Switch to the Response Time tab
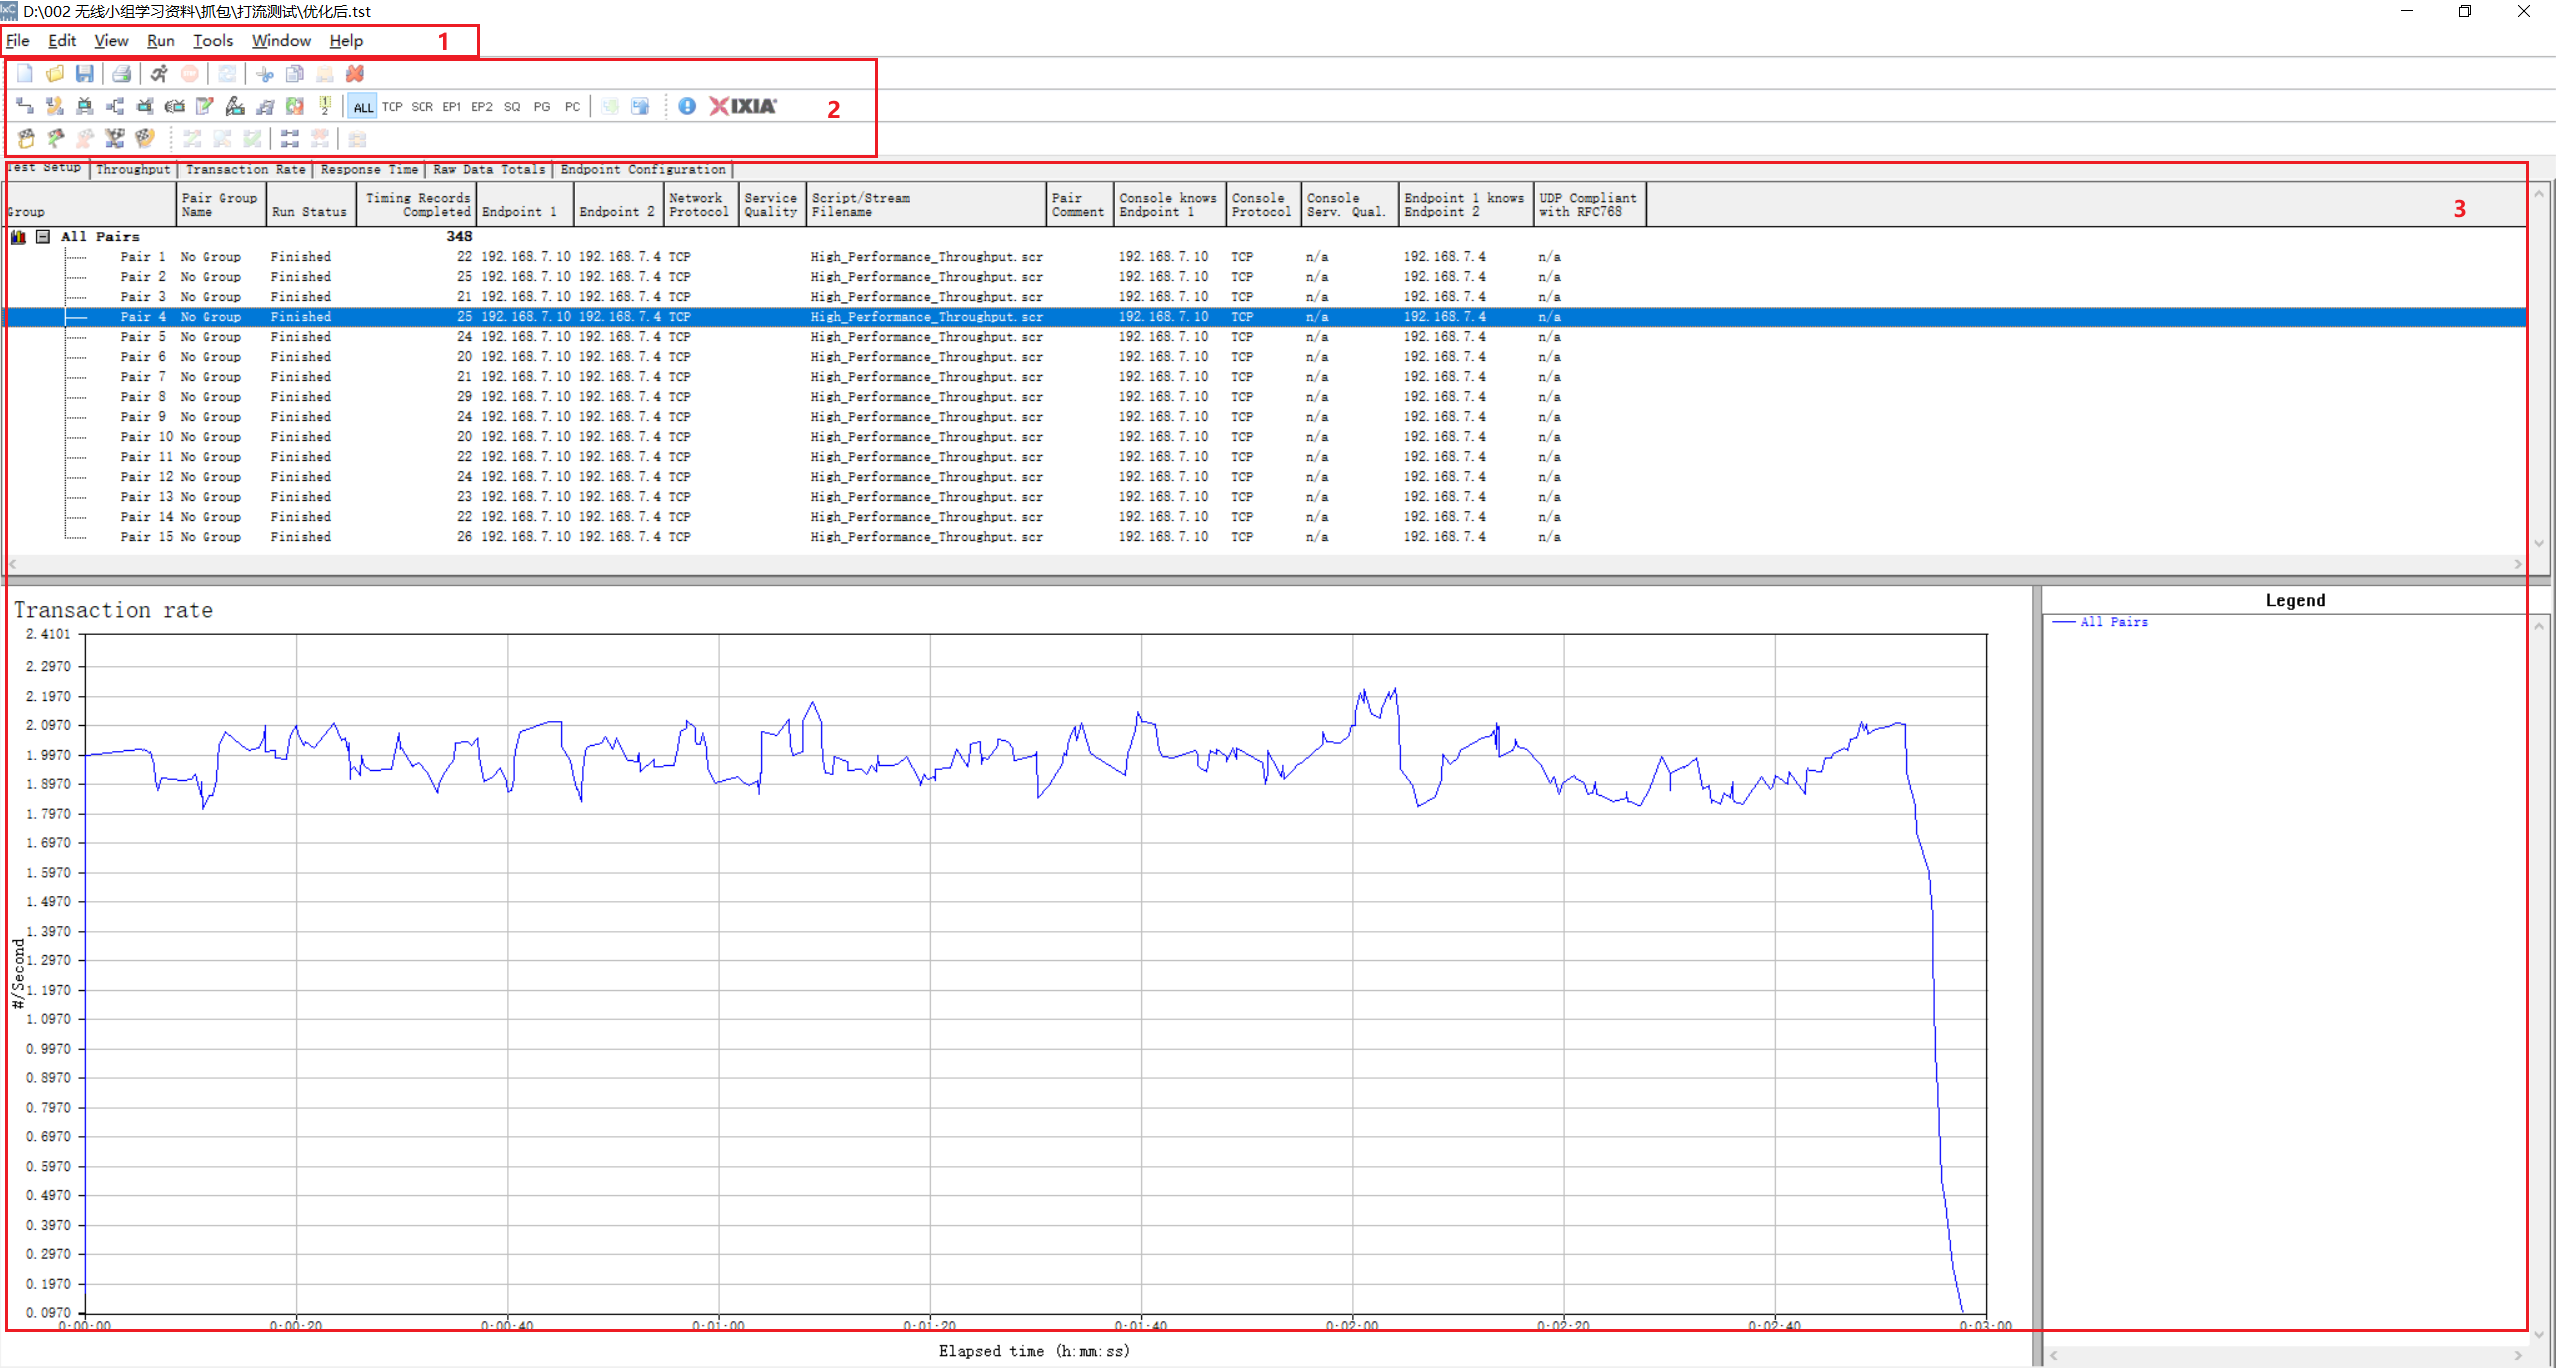Image resolution: width=2556 pixels, height=1368 pixels. click(x=369, y=170)
